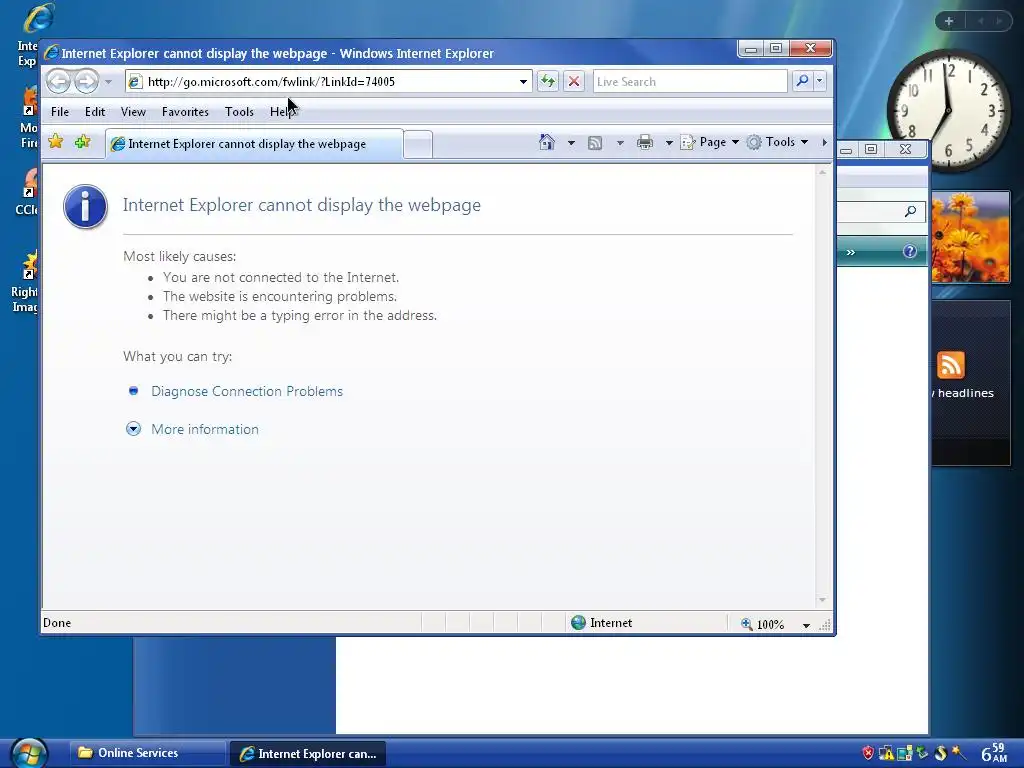Click the Internet security zone status
The width and height of the screenshot is (1024, 768).
(601, 623)
